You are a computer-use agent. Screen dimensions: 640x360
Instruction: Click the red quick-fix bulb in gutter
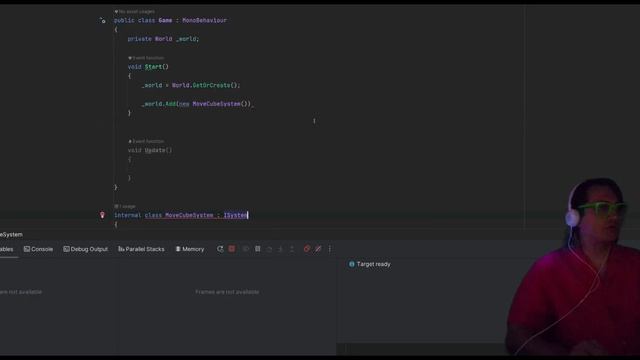pyautogui.click(x=102, y=215)
